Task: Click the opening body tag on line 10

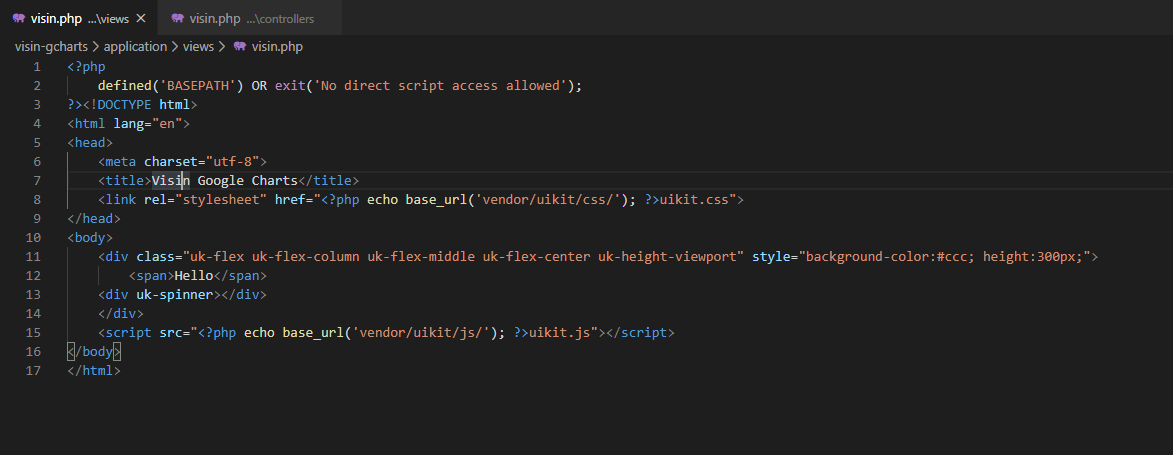Action: (x=90, y=238)
